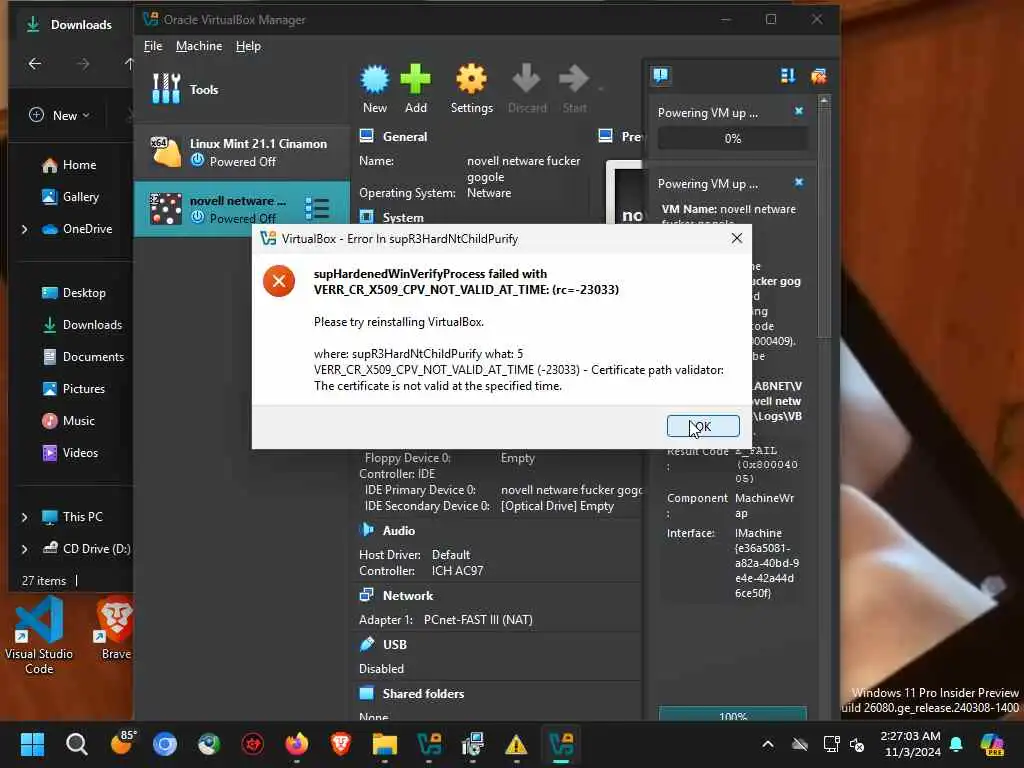Open the New dropdown in File Explorer

coord(60,115)
